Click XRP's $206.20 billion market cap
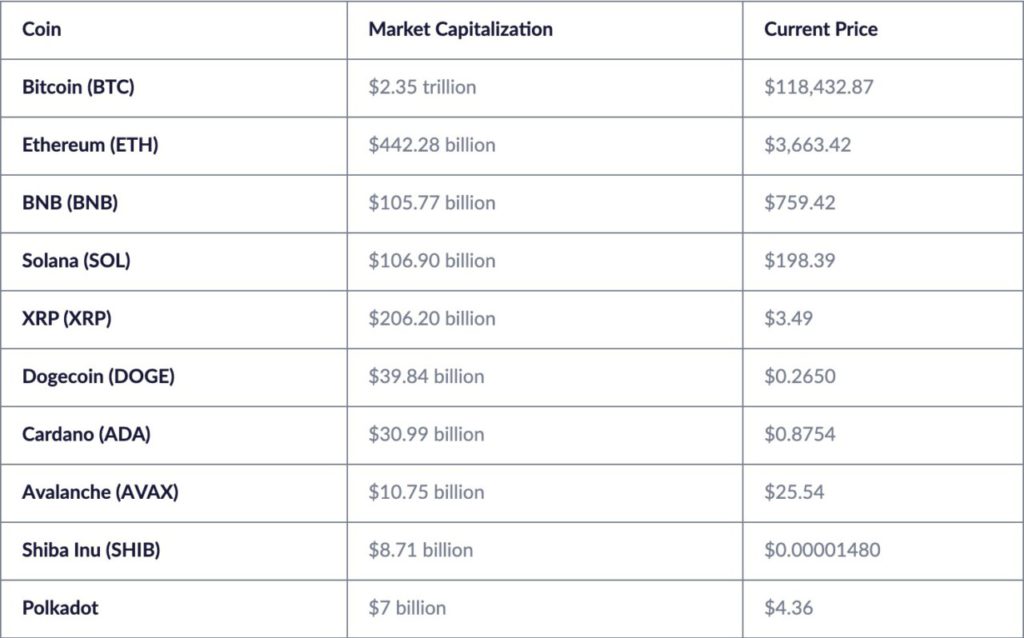The image size is (1024, 638). point(432,319)
